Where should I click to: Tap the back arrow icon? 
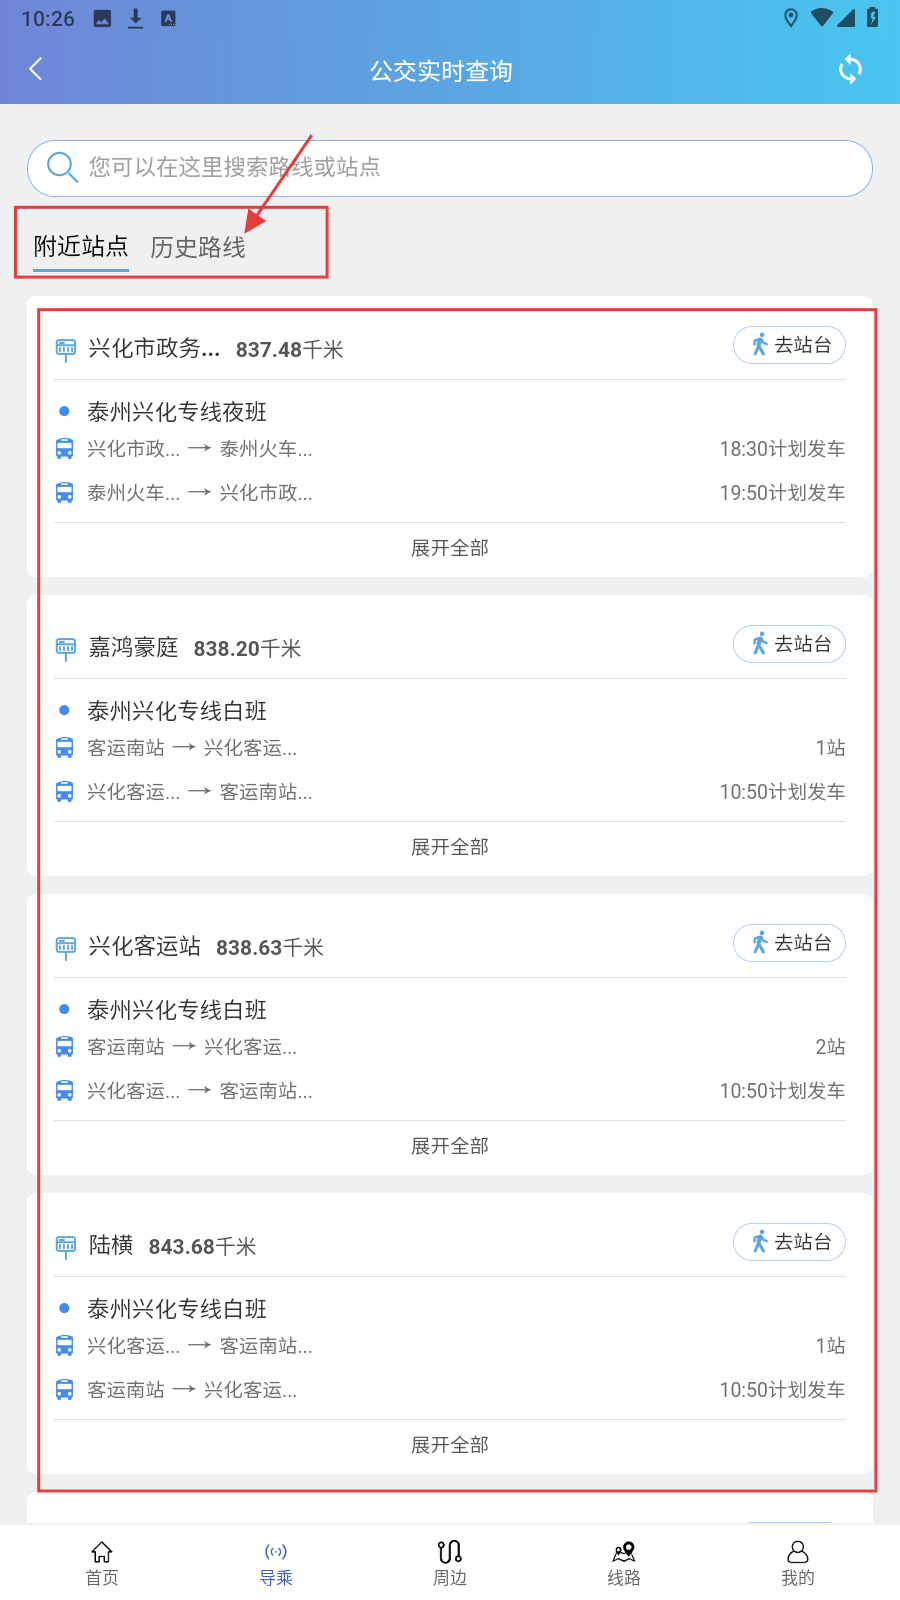point(36,69)
